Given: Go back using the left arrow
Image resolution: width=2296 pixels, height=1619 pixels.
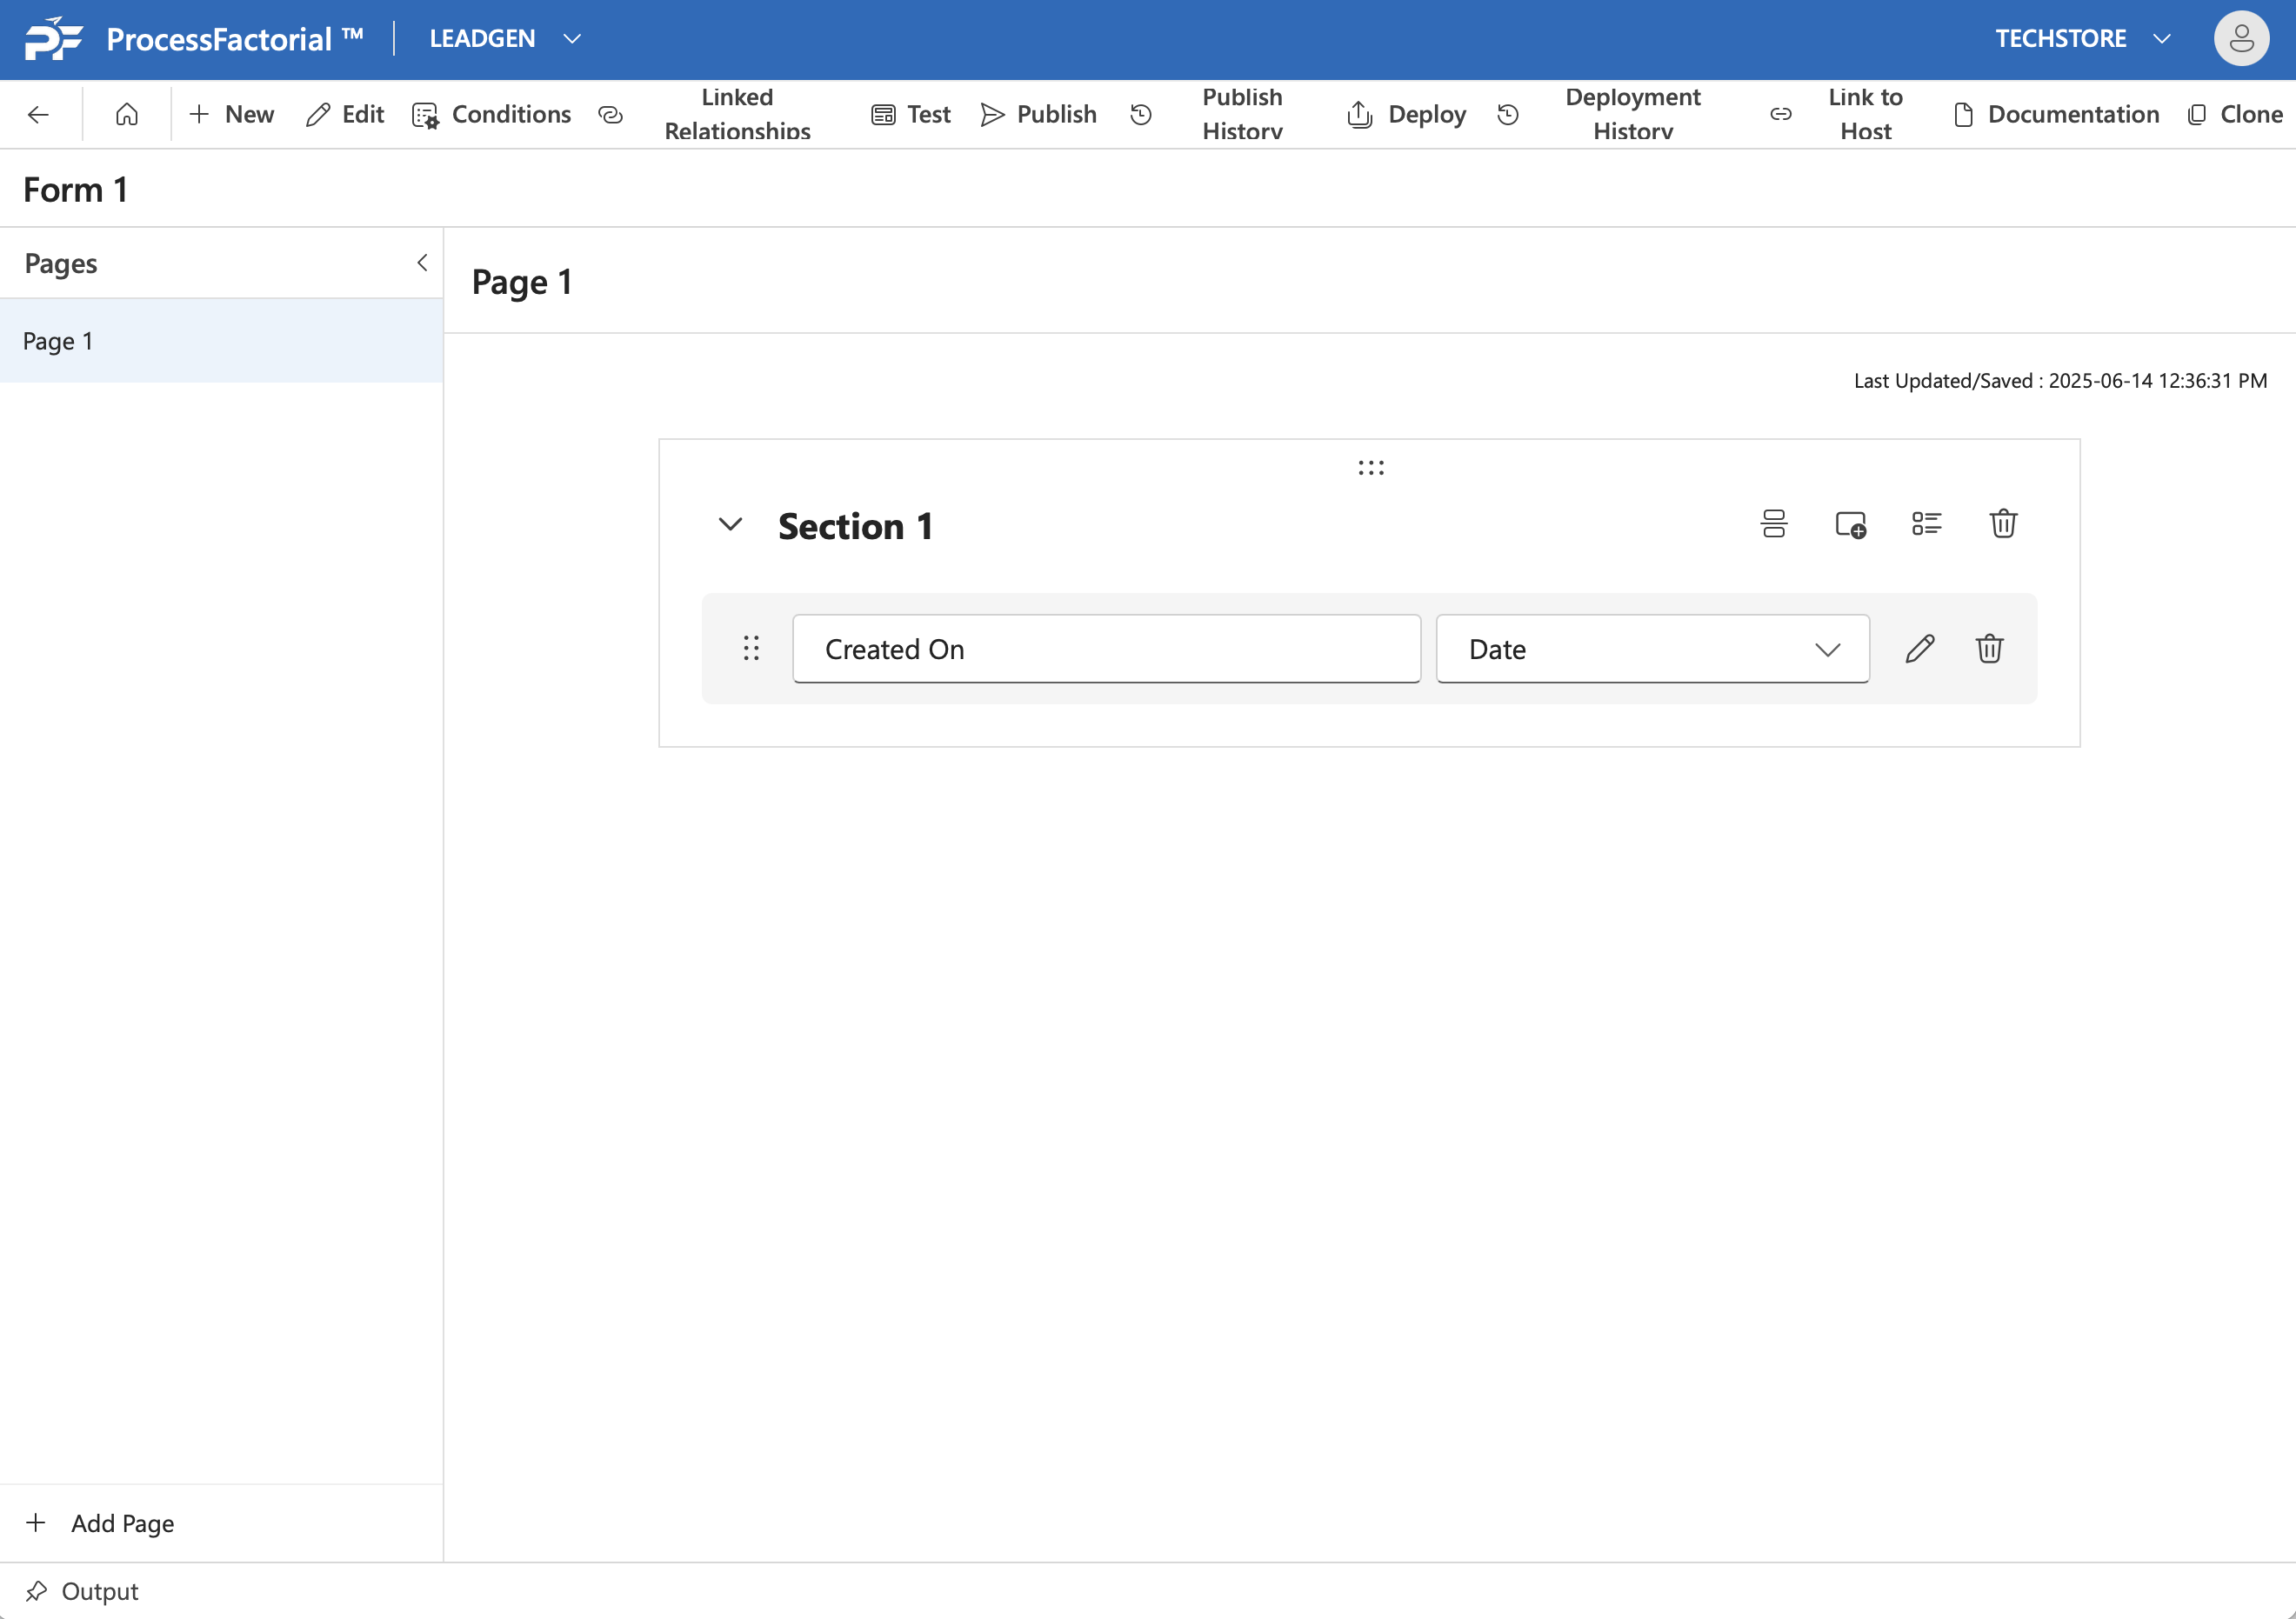Looking at the screenshot, I should pos(38,114).
